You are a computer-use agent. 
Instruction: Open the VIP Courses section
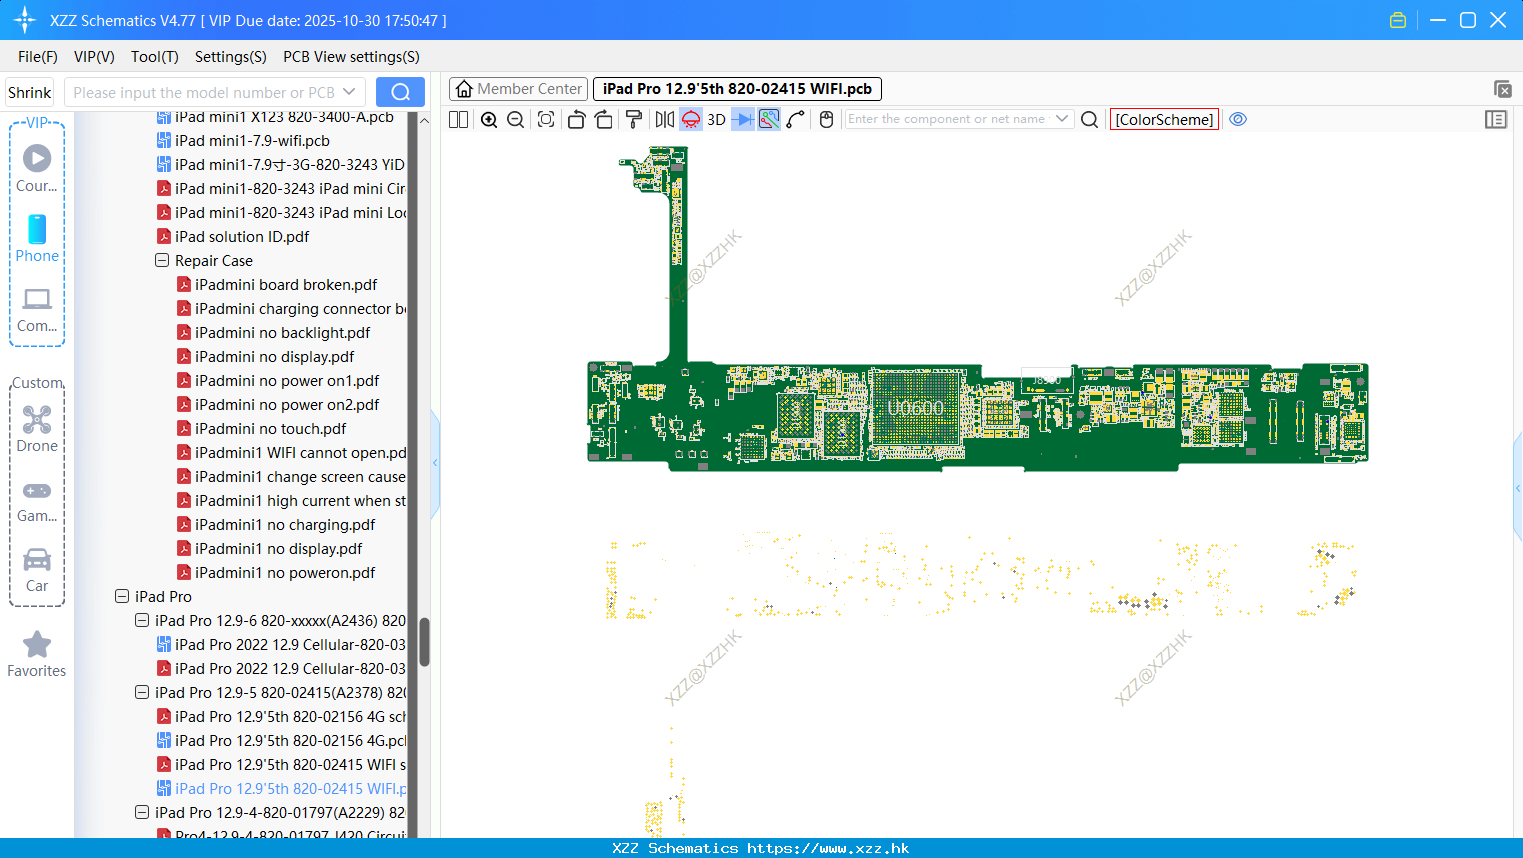37,168
